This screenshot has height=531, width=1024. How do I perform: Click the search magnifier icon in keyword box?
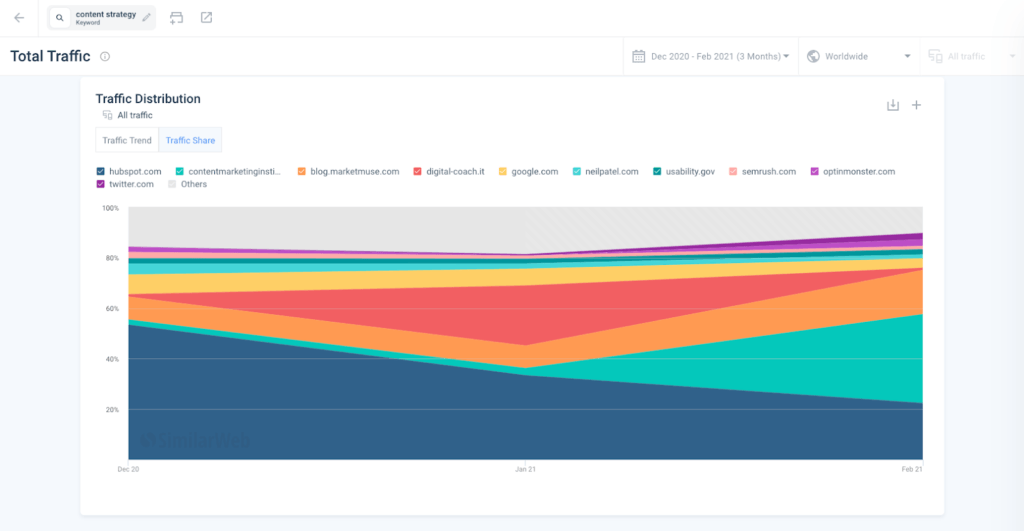pyautogui.click(x=60, y=18)
